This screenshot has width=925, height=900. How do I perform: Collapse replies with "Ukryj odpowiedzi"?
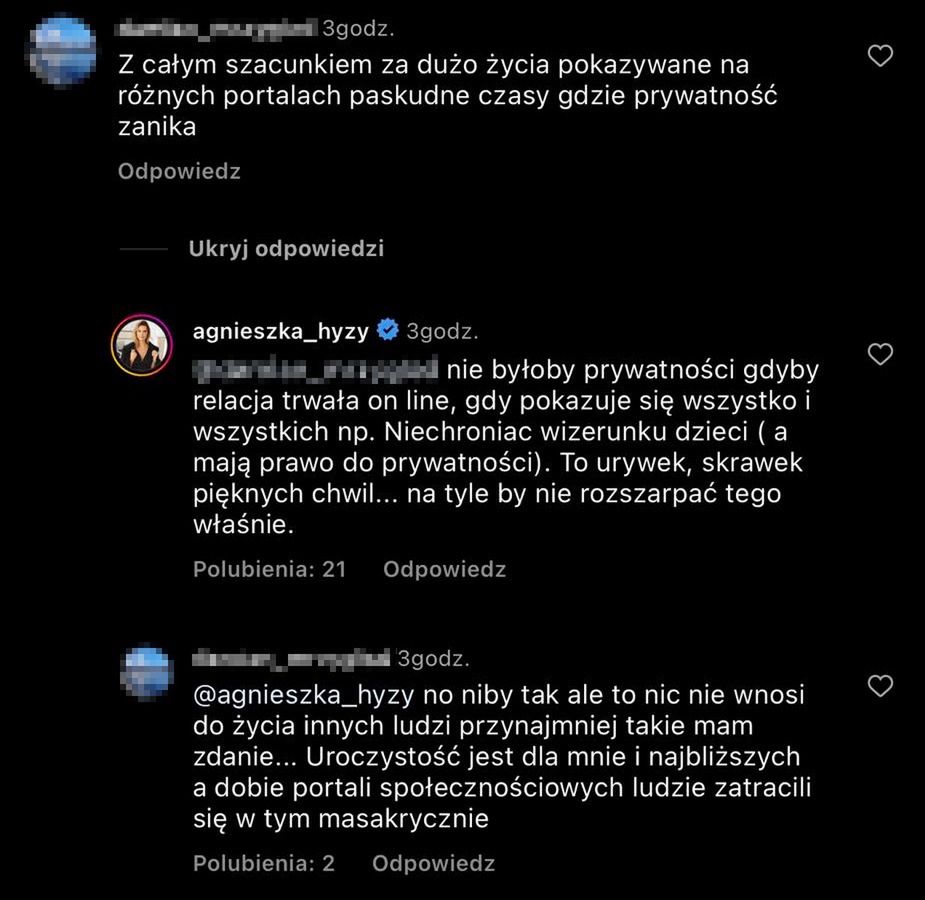[x=286, y=249]
